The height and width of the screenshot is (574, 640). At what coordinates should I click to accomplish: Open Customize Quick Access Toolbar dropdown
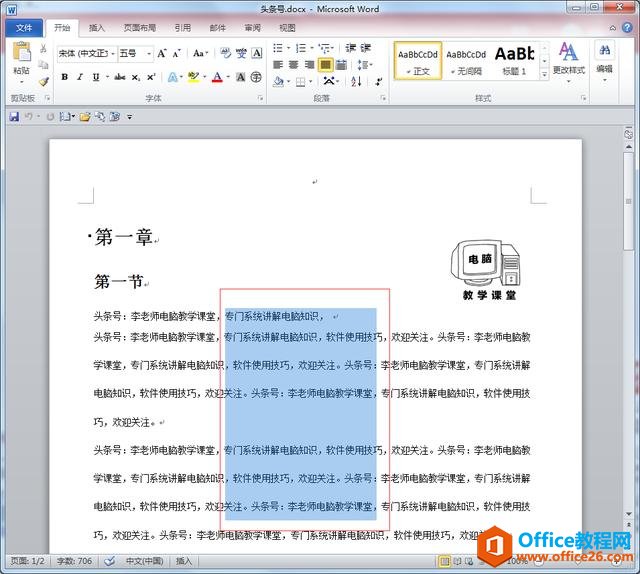pos(129,117)
